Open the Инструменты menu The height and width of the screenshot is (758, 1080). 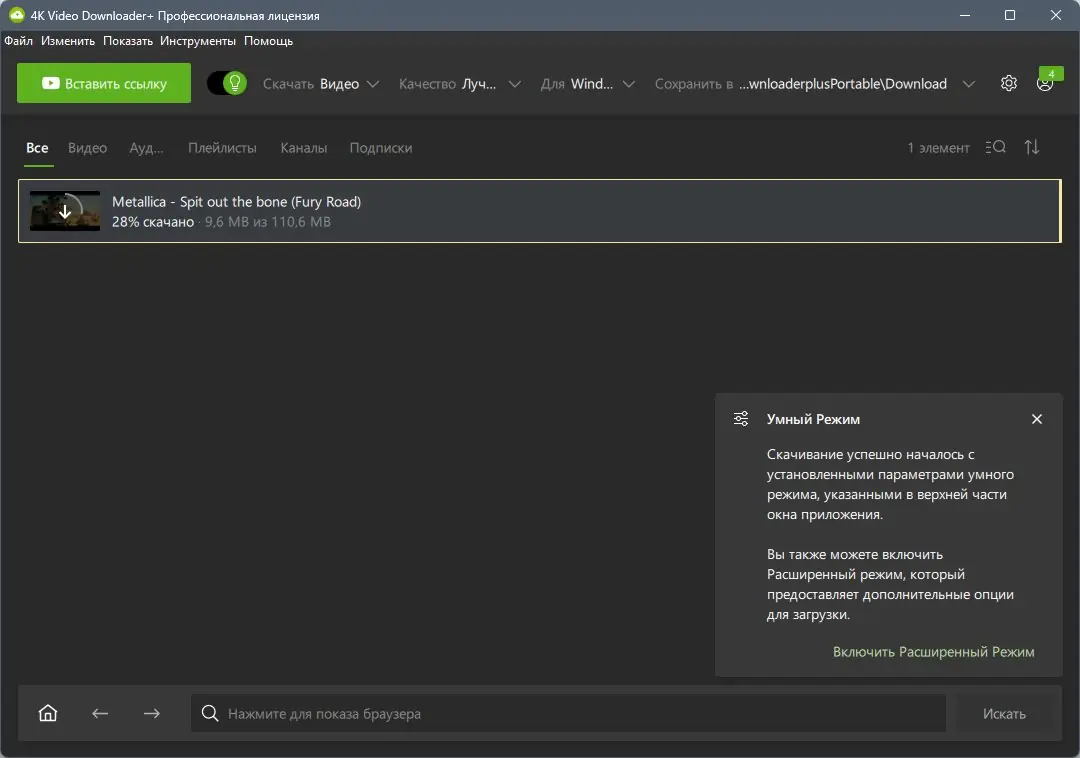click(x=198, y=41)
